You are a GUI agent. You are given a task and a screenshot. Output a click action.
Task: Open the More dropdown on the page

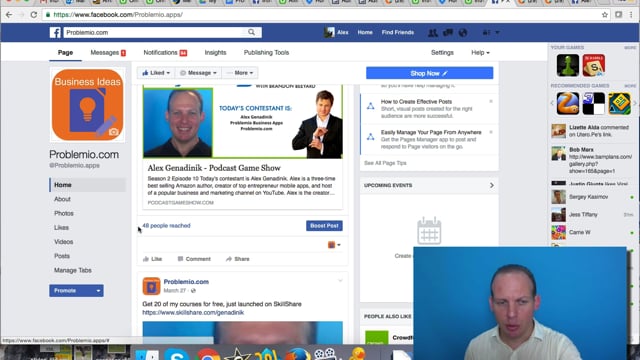240,73
